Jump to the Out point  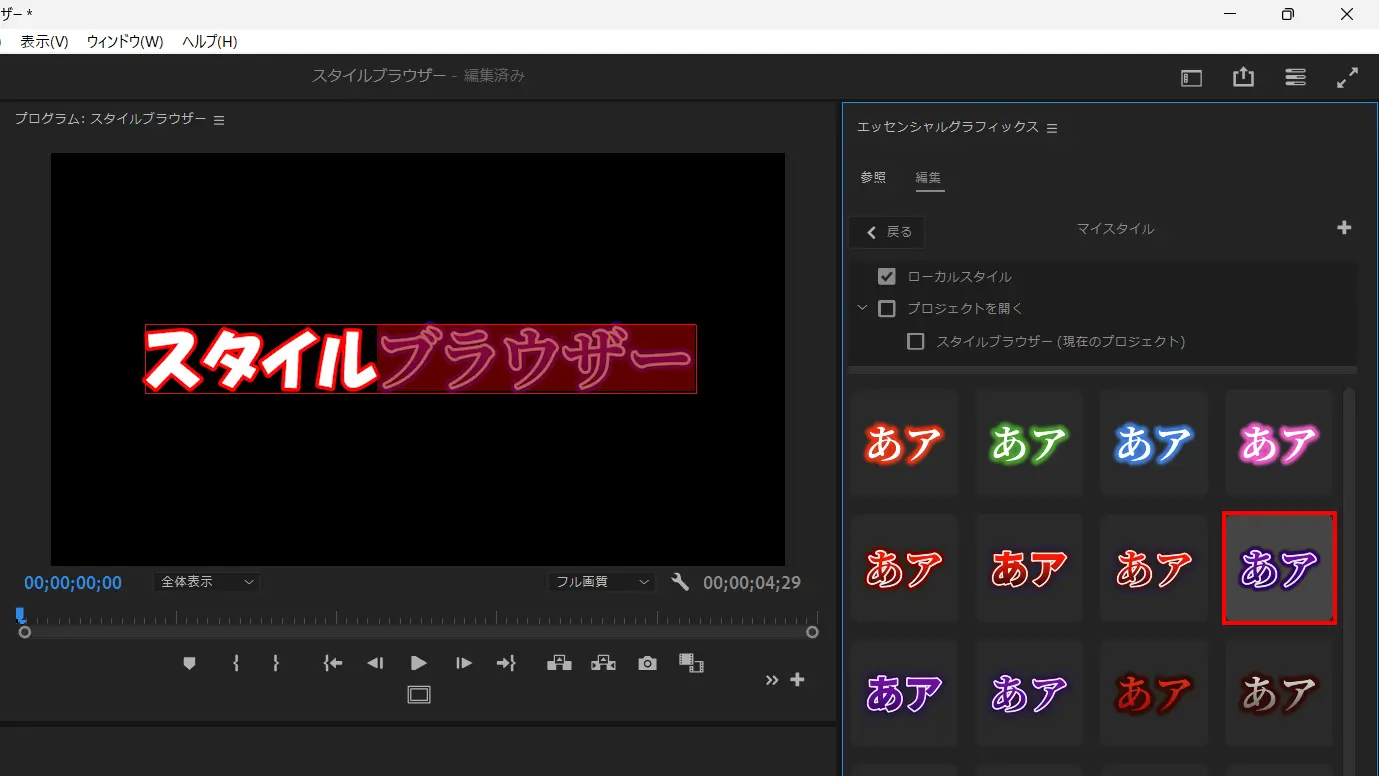[507, 663]
